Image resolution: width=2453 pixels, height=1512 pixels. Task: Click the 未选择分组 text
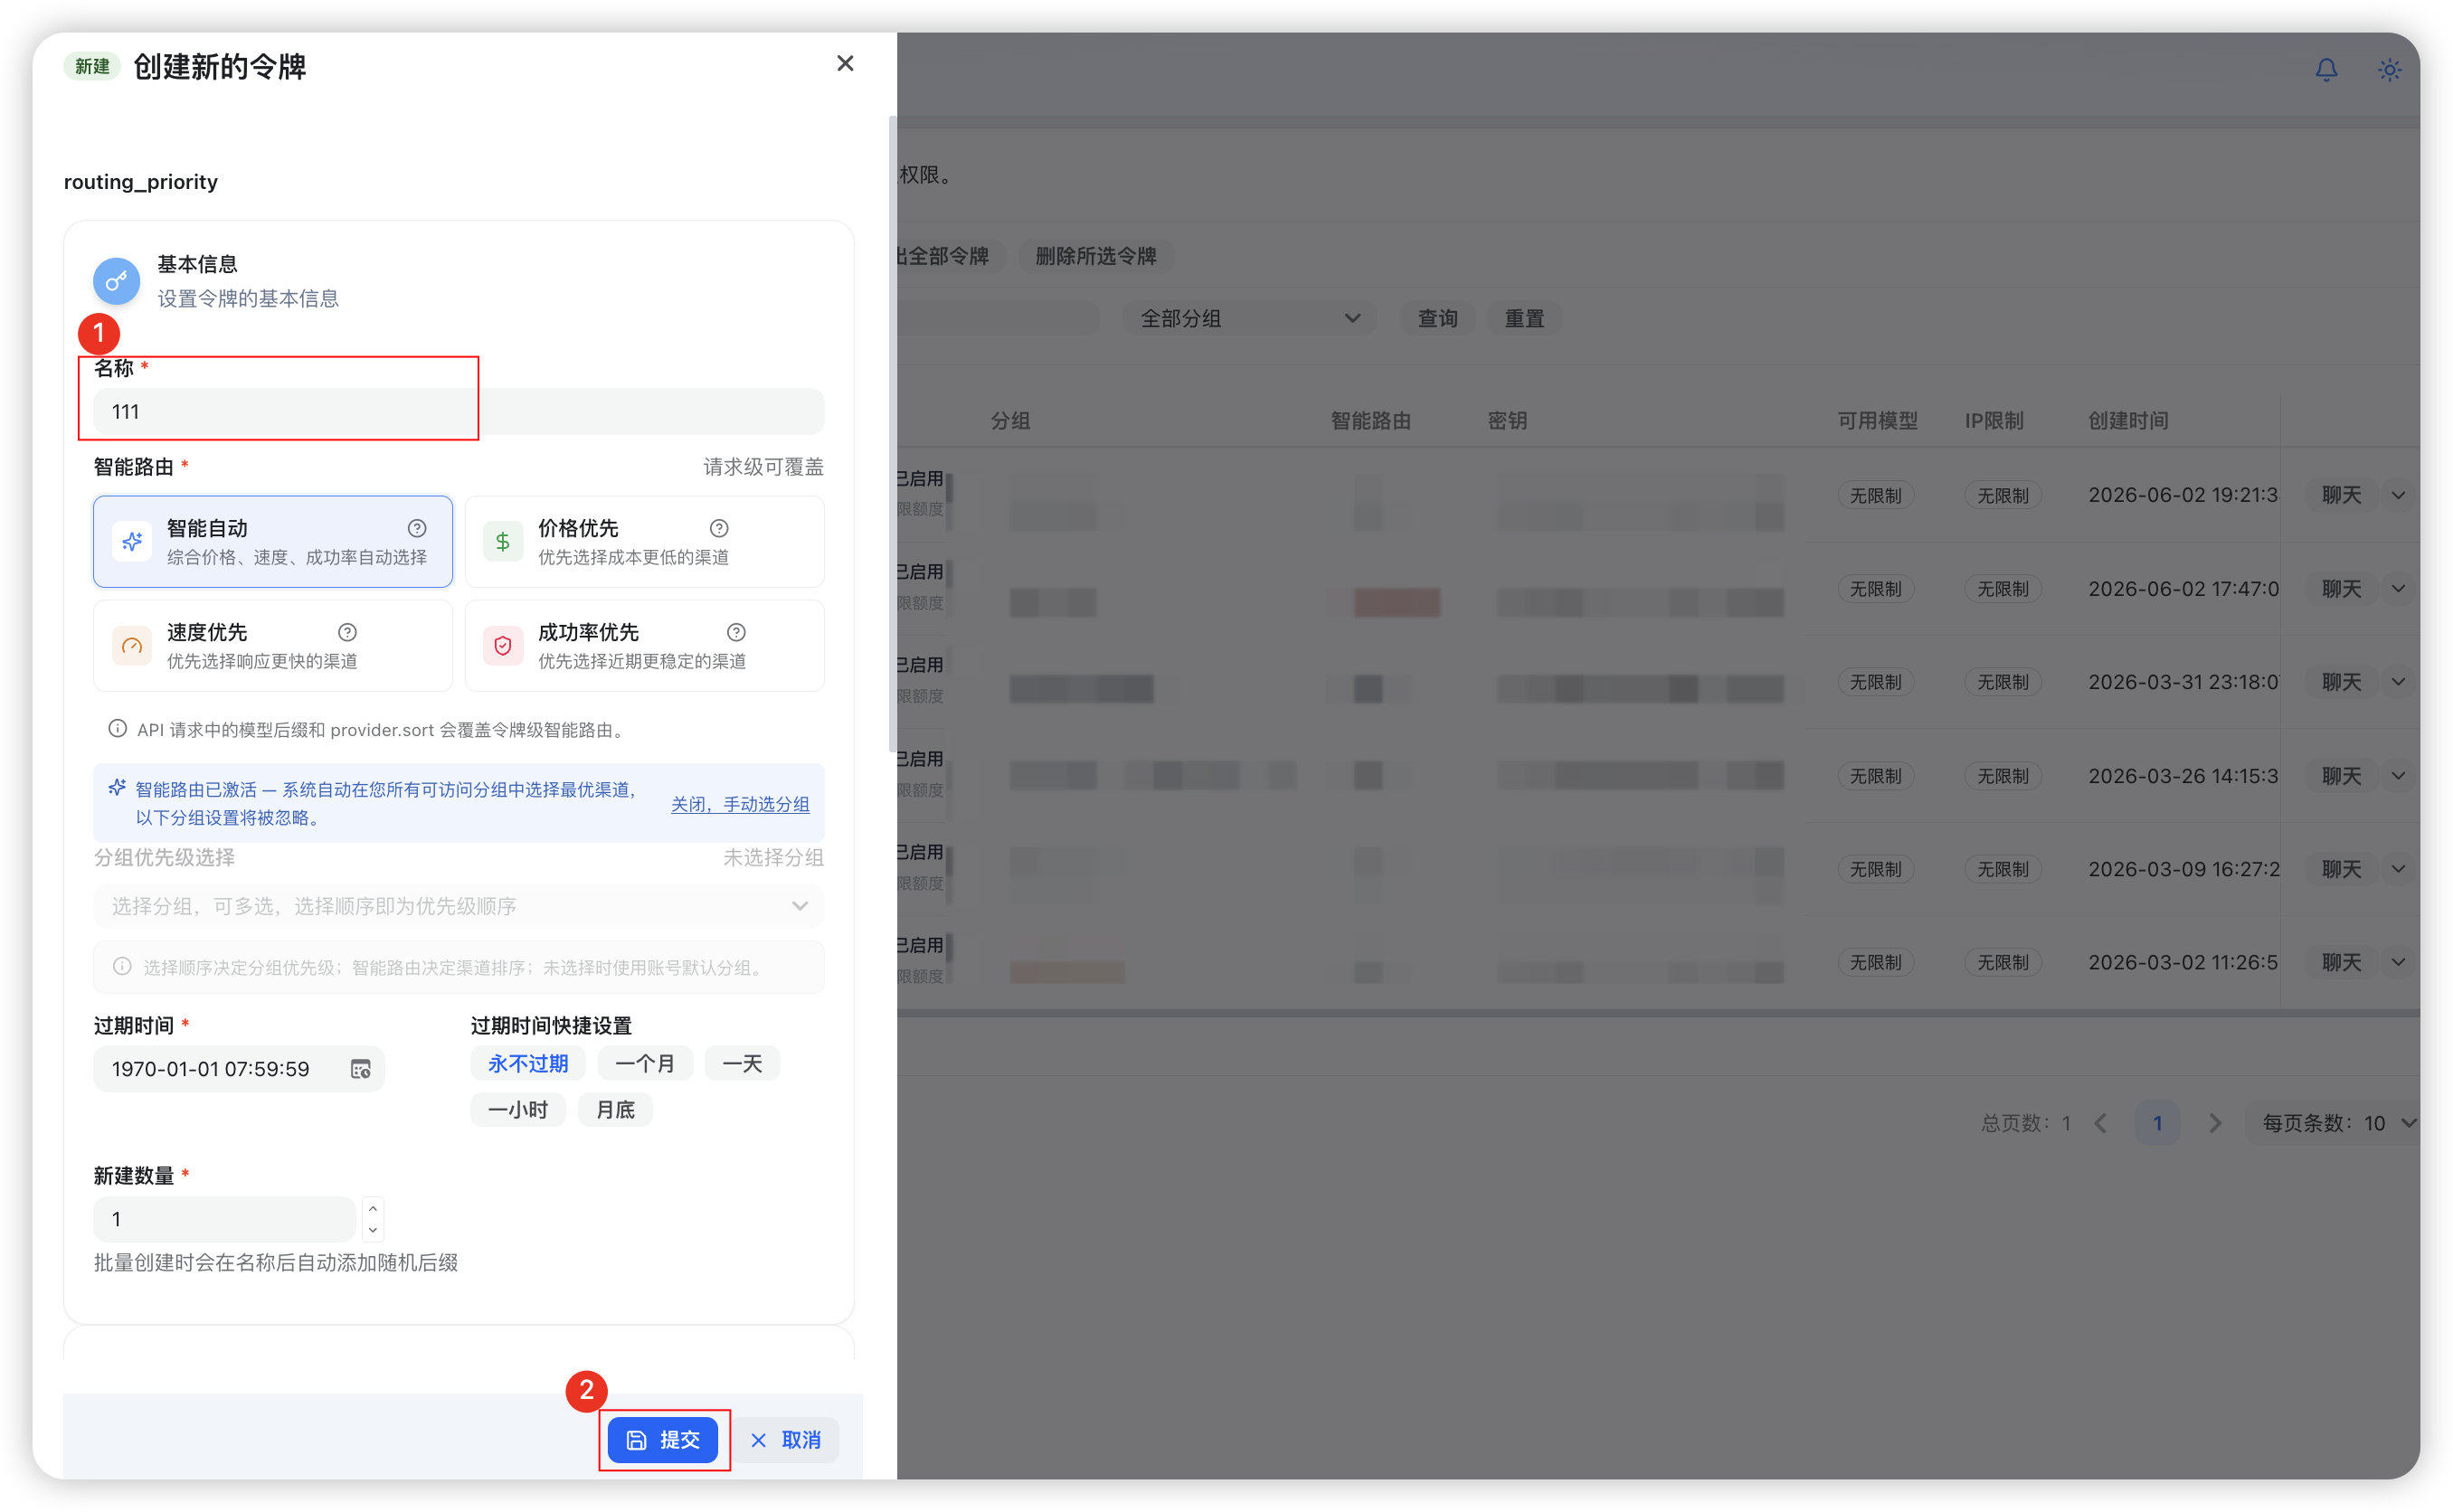click(773, 857)
